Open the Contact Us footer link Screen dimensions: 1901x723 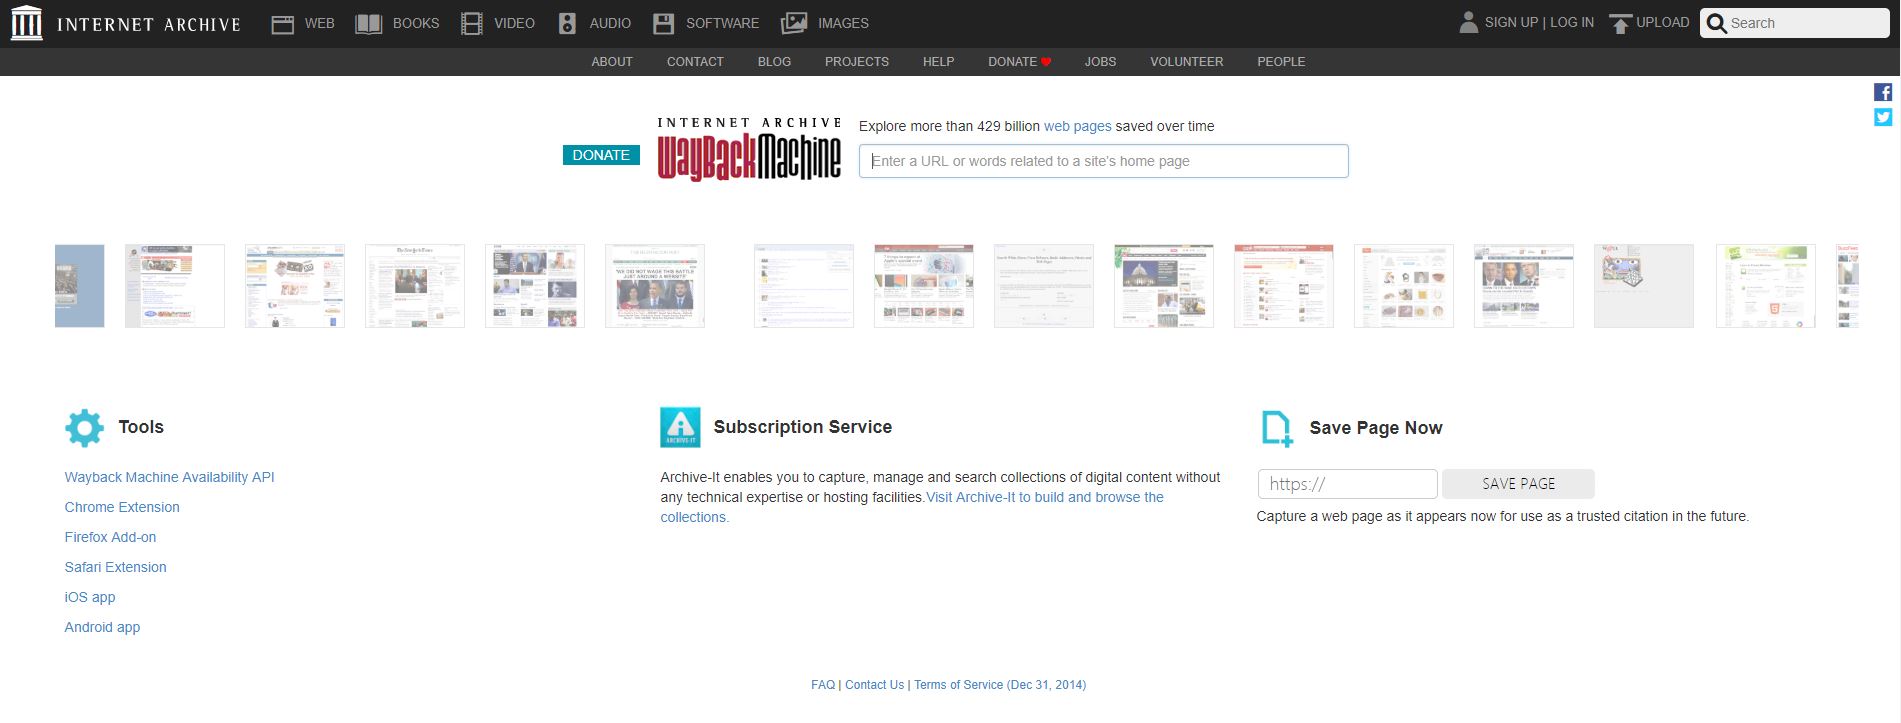pyautogui.click(x=874, y=685)
